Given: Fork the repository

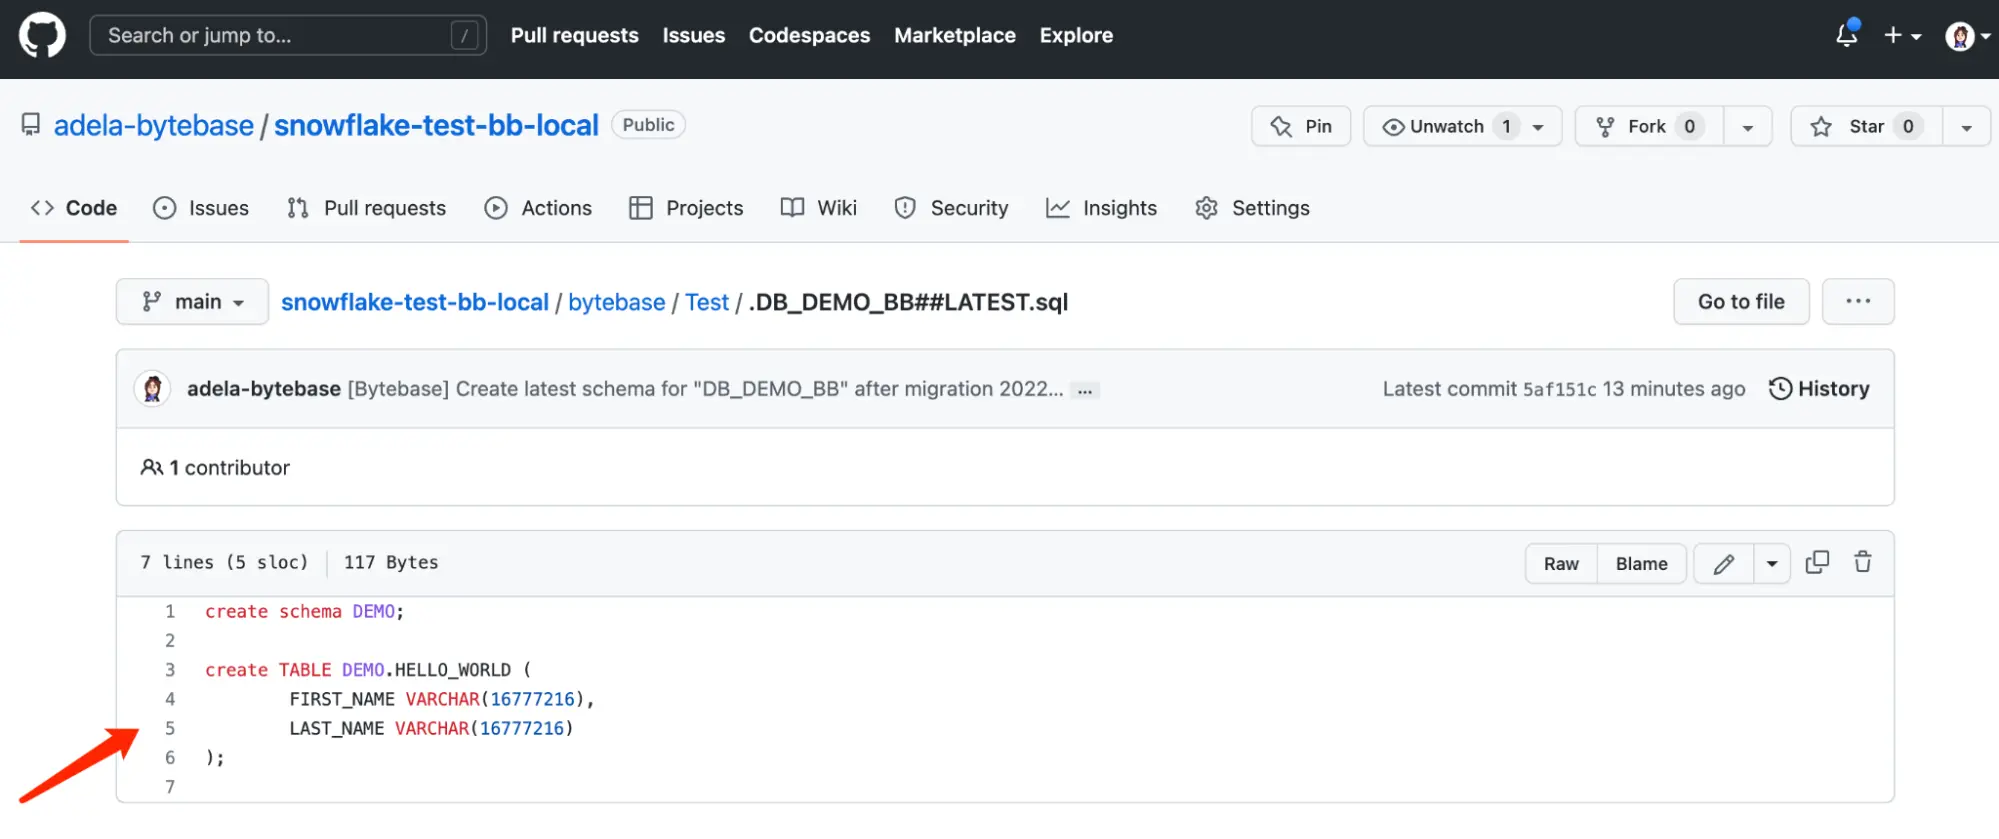Looking at the screenshot, I should 1649,126.
